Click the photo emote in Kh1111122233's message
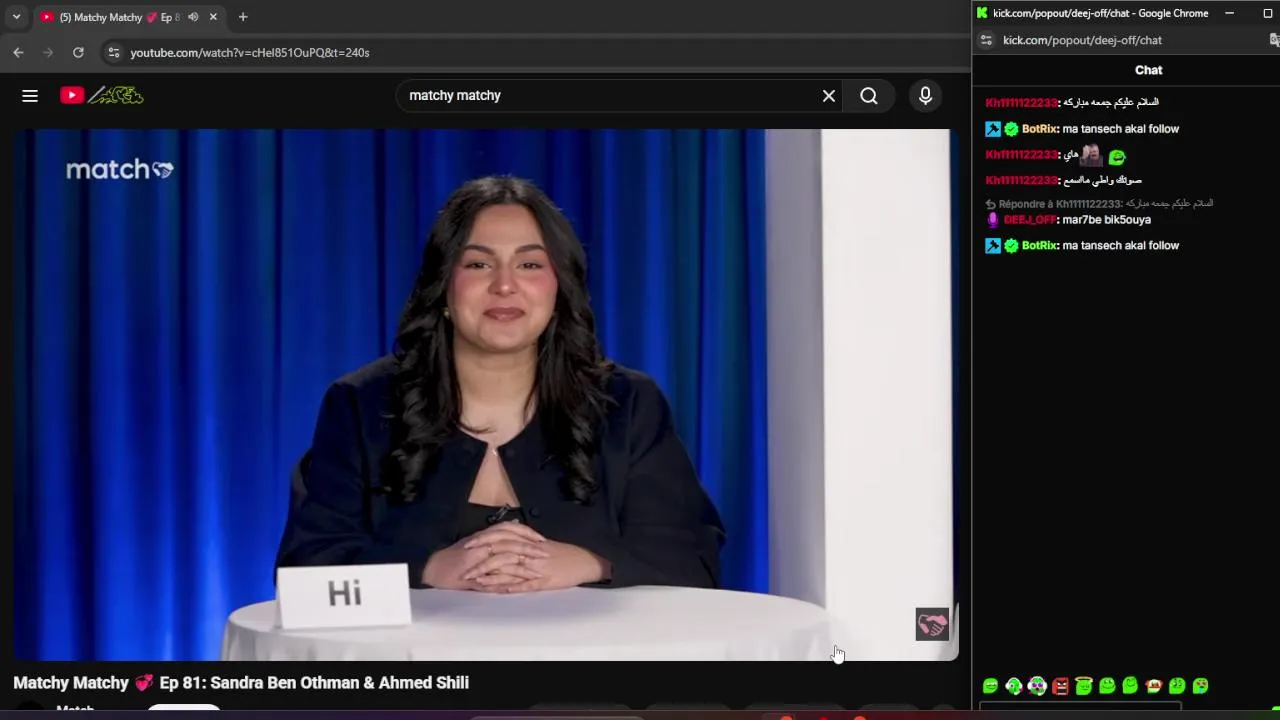1280x720 pixels. [x=1091, y=155]
